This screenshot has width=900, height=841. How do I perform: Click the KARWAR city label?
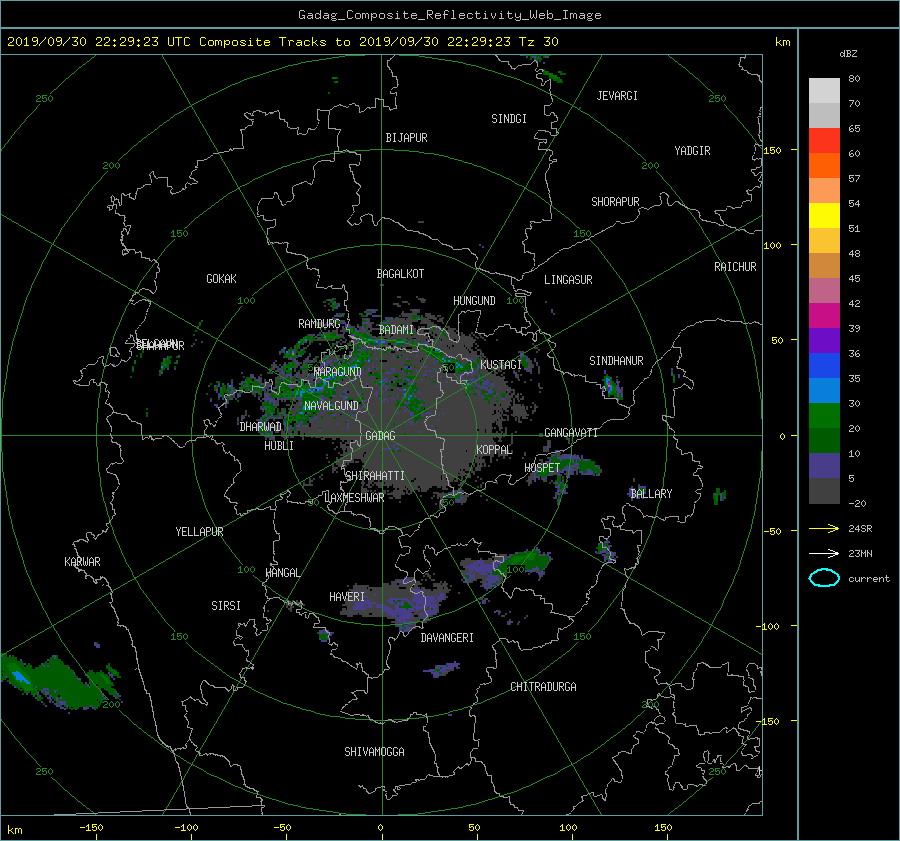coord(82,562)
